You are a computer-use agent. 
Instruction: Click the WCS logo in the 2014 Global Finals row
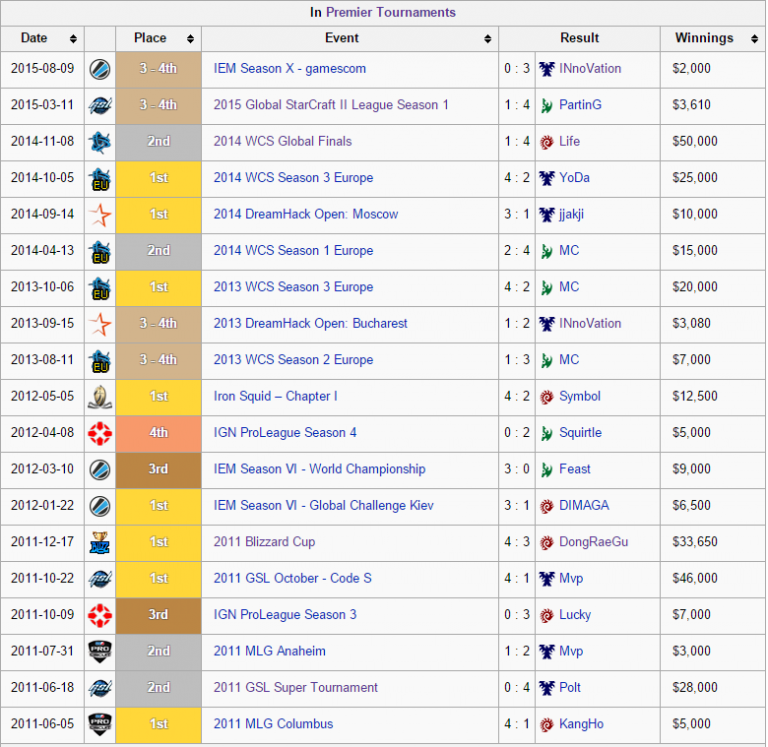point(99,142)
